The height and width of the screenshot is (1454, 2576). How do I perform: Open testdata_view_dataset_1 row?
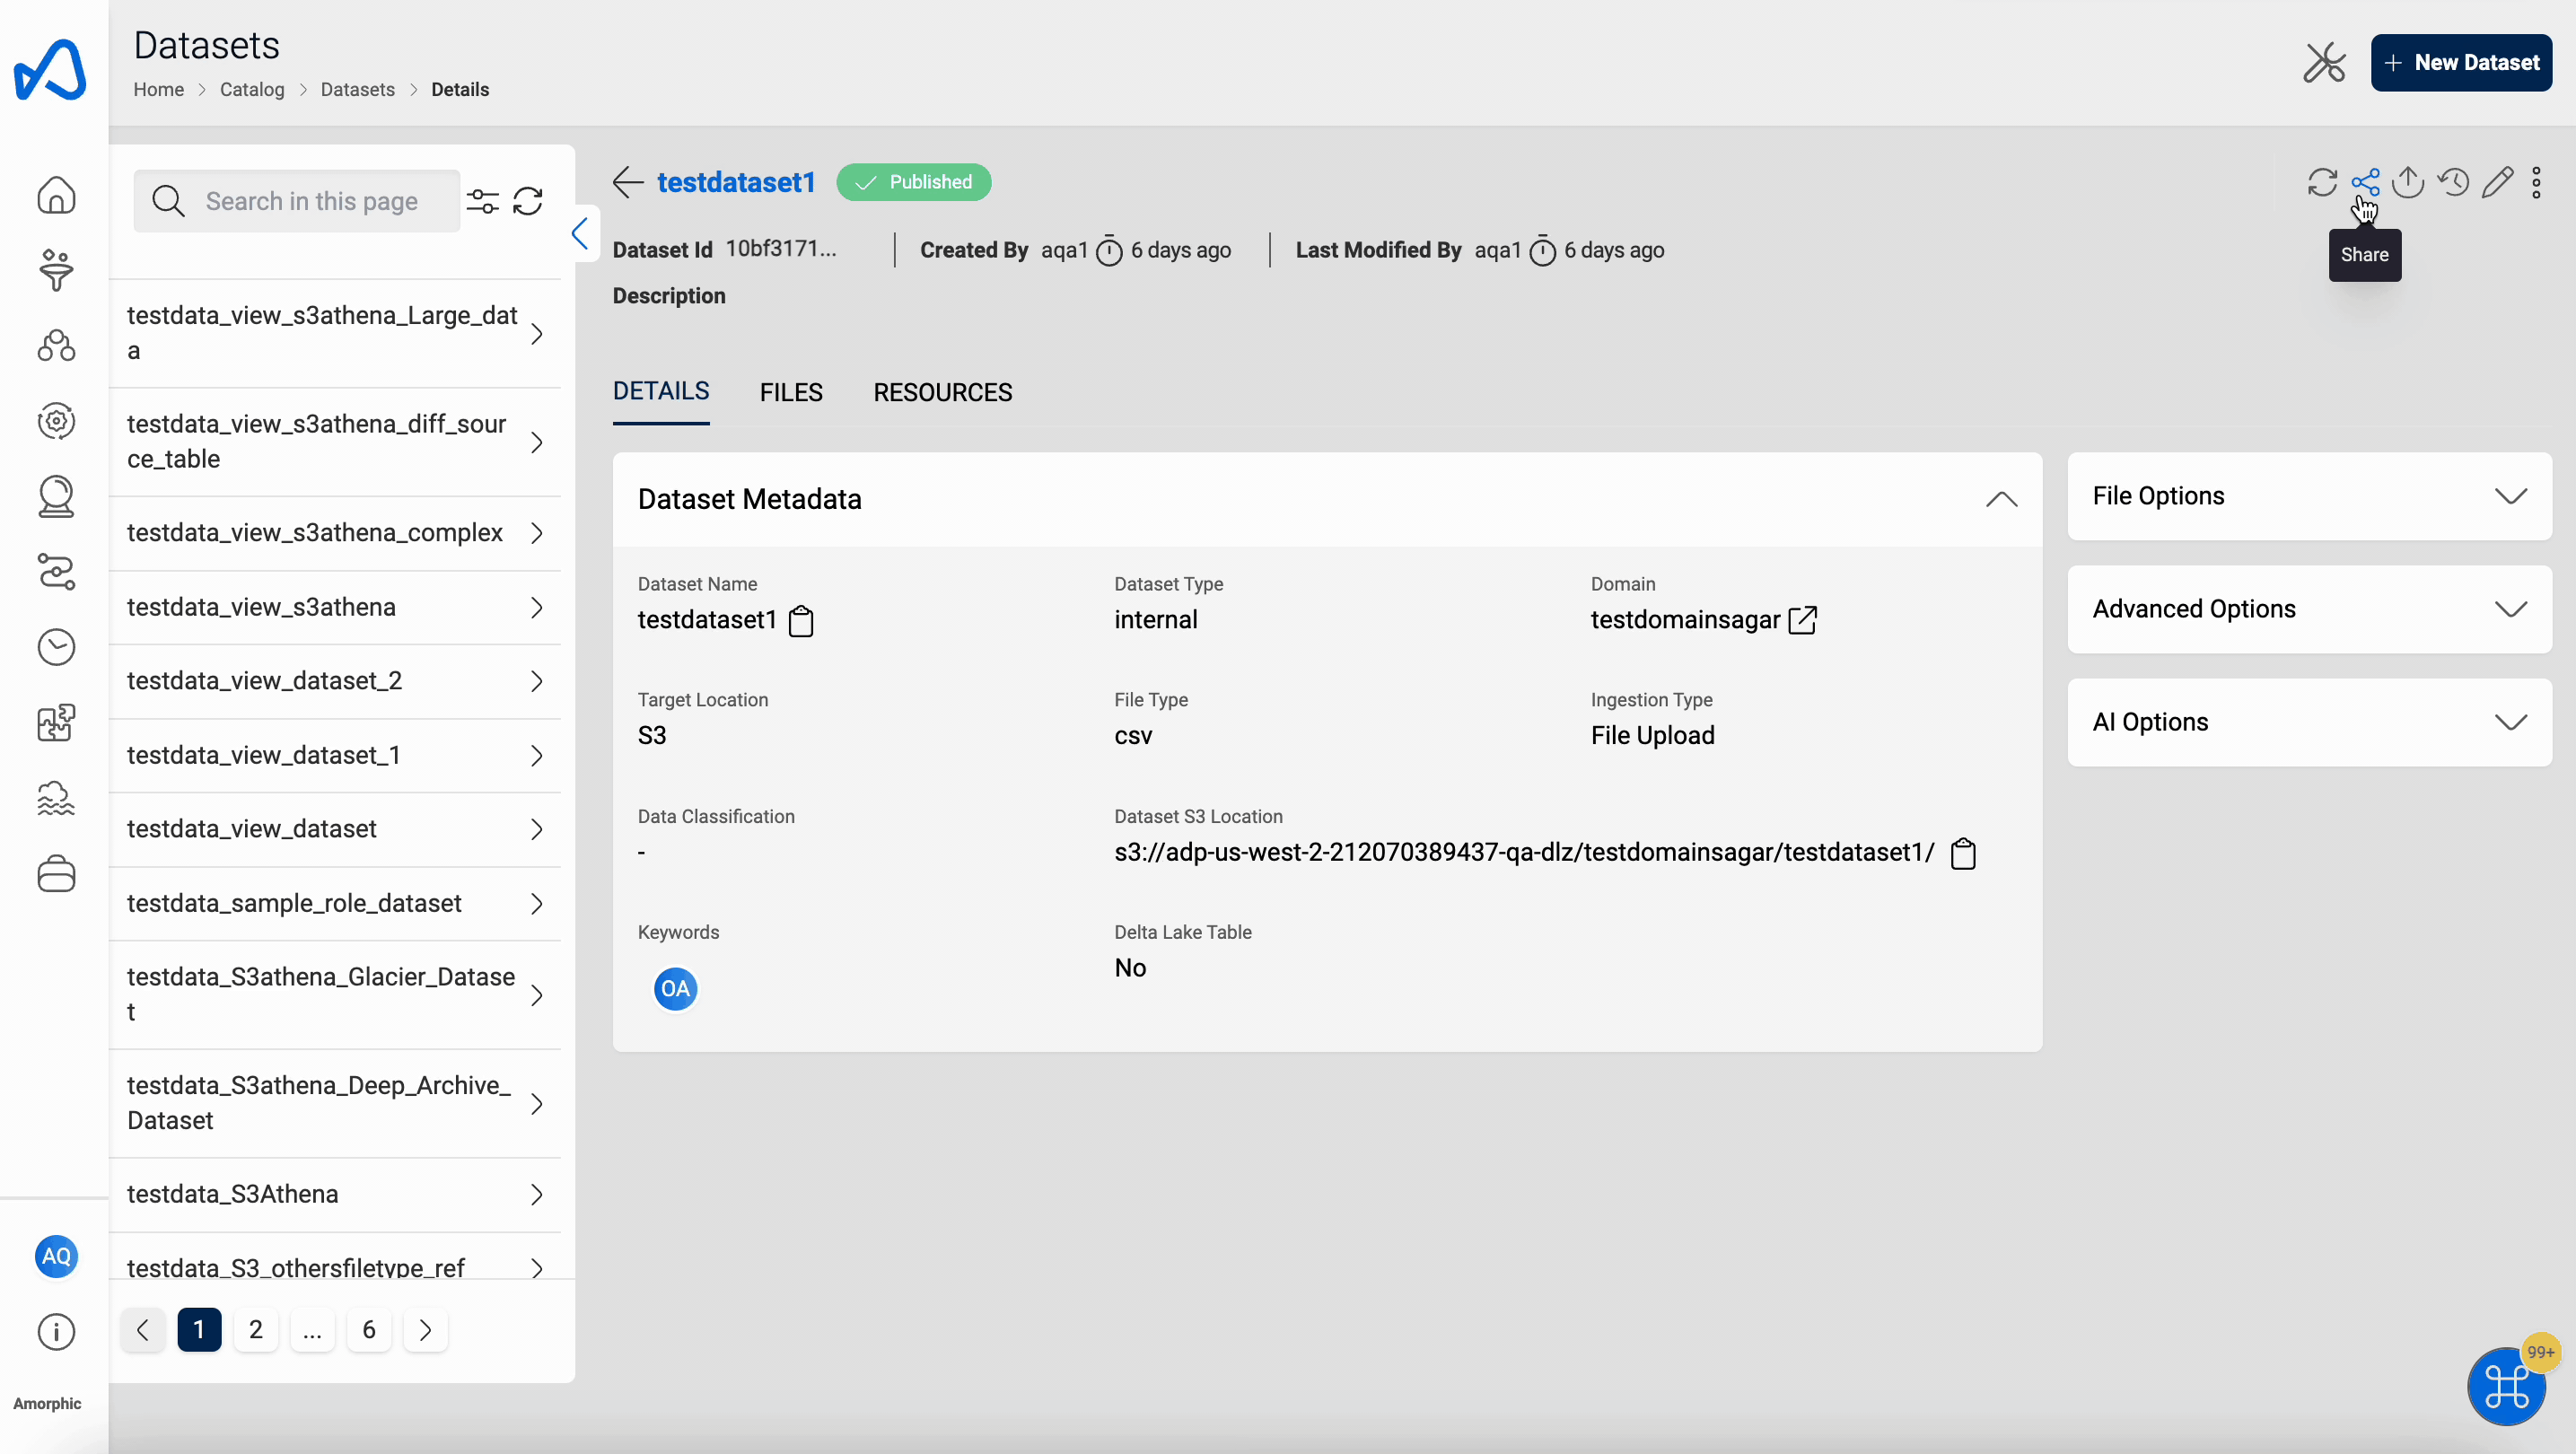point(335,755)
